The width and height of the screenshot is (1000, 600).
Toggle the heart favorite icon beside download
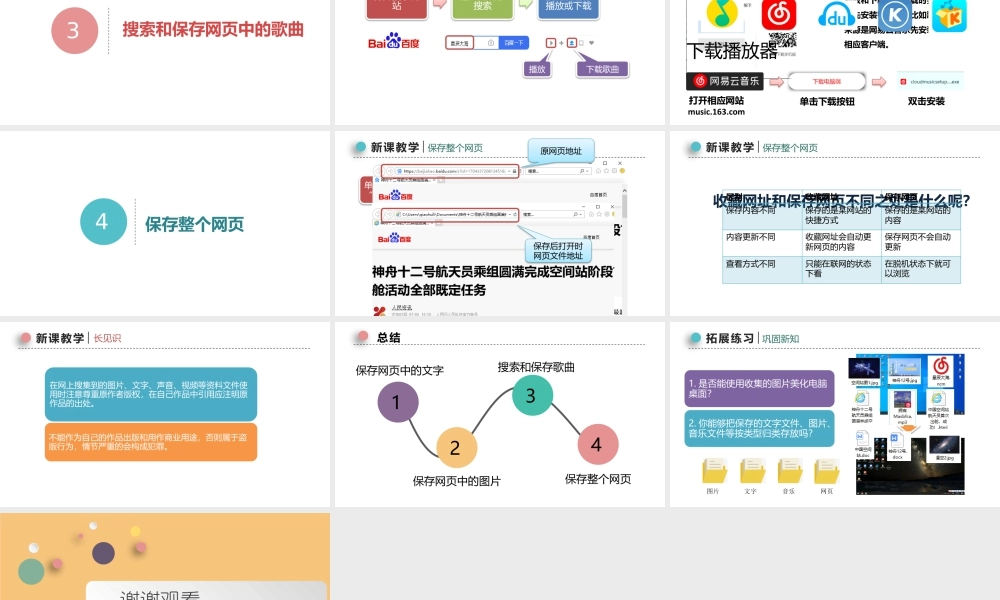pos(593,43)
